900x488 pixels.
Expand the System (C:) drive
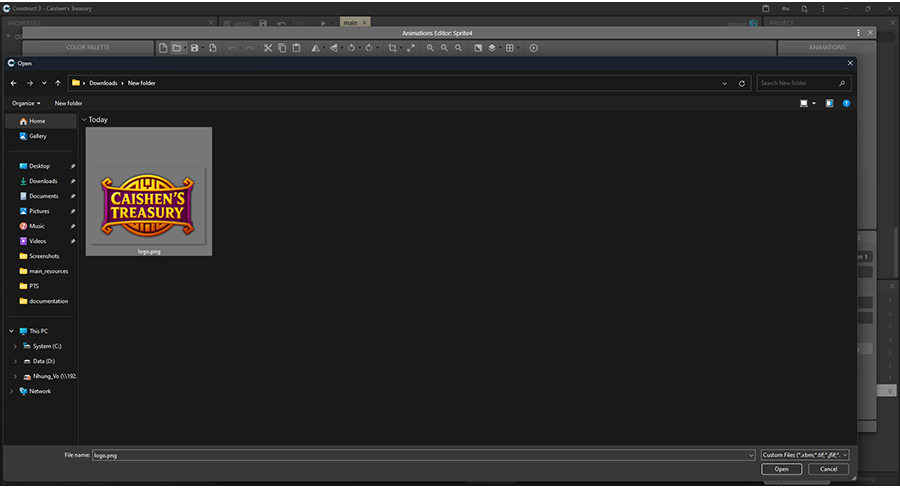pos(15,346)
